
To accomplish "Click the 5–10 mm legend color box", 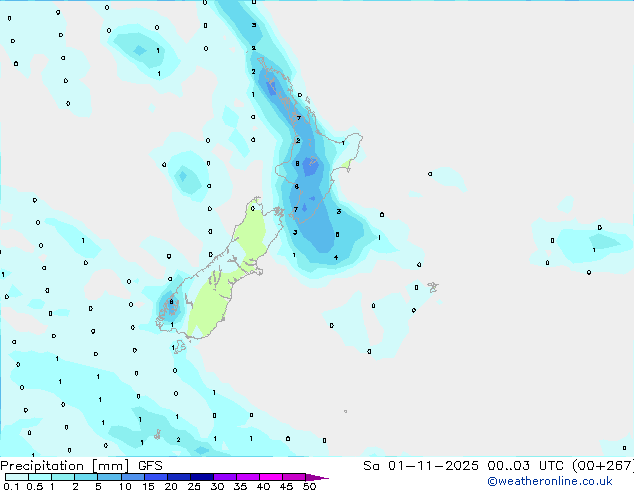I will [109, 477].
